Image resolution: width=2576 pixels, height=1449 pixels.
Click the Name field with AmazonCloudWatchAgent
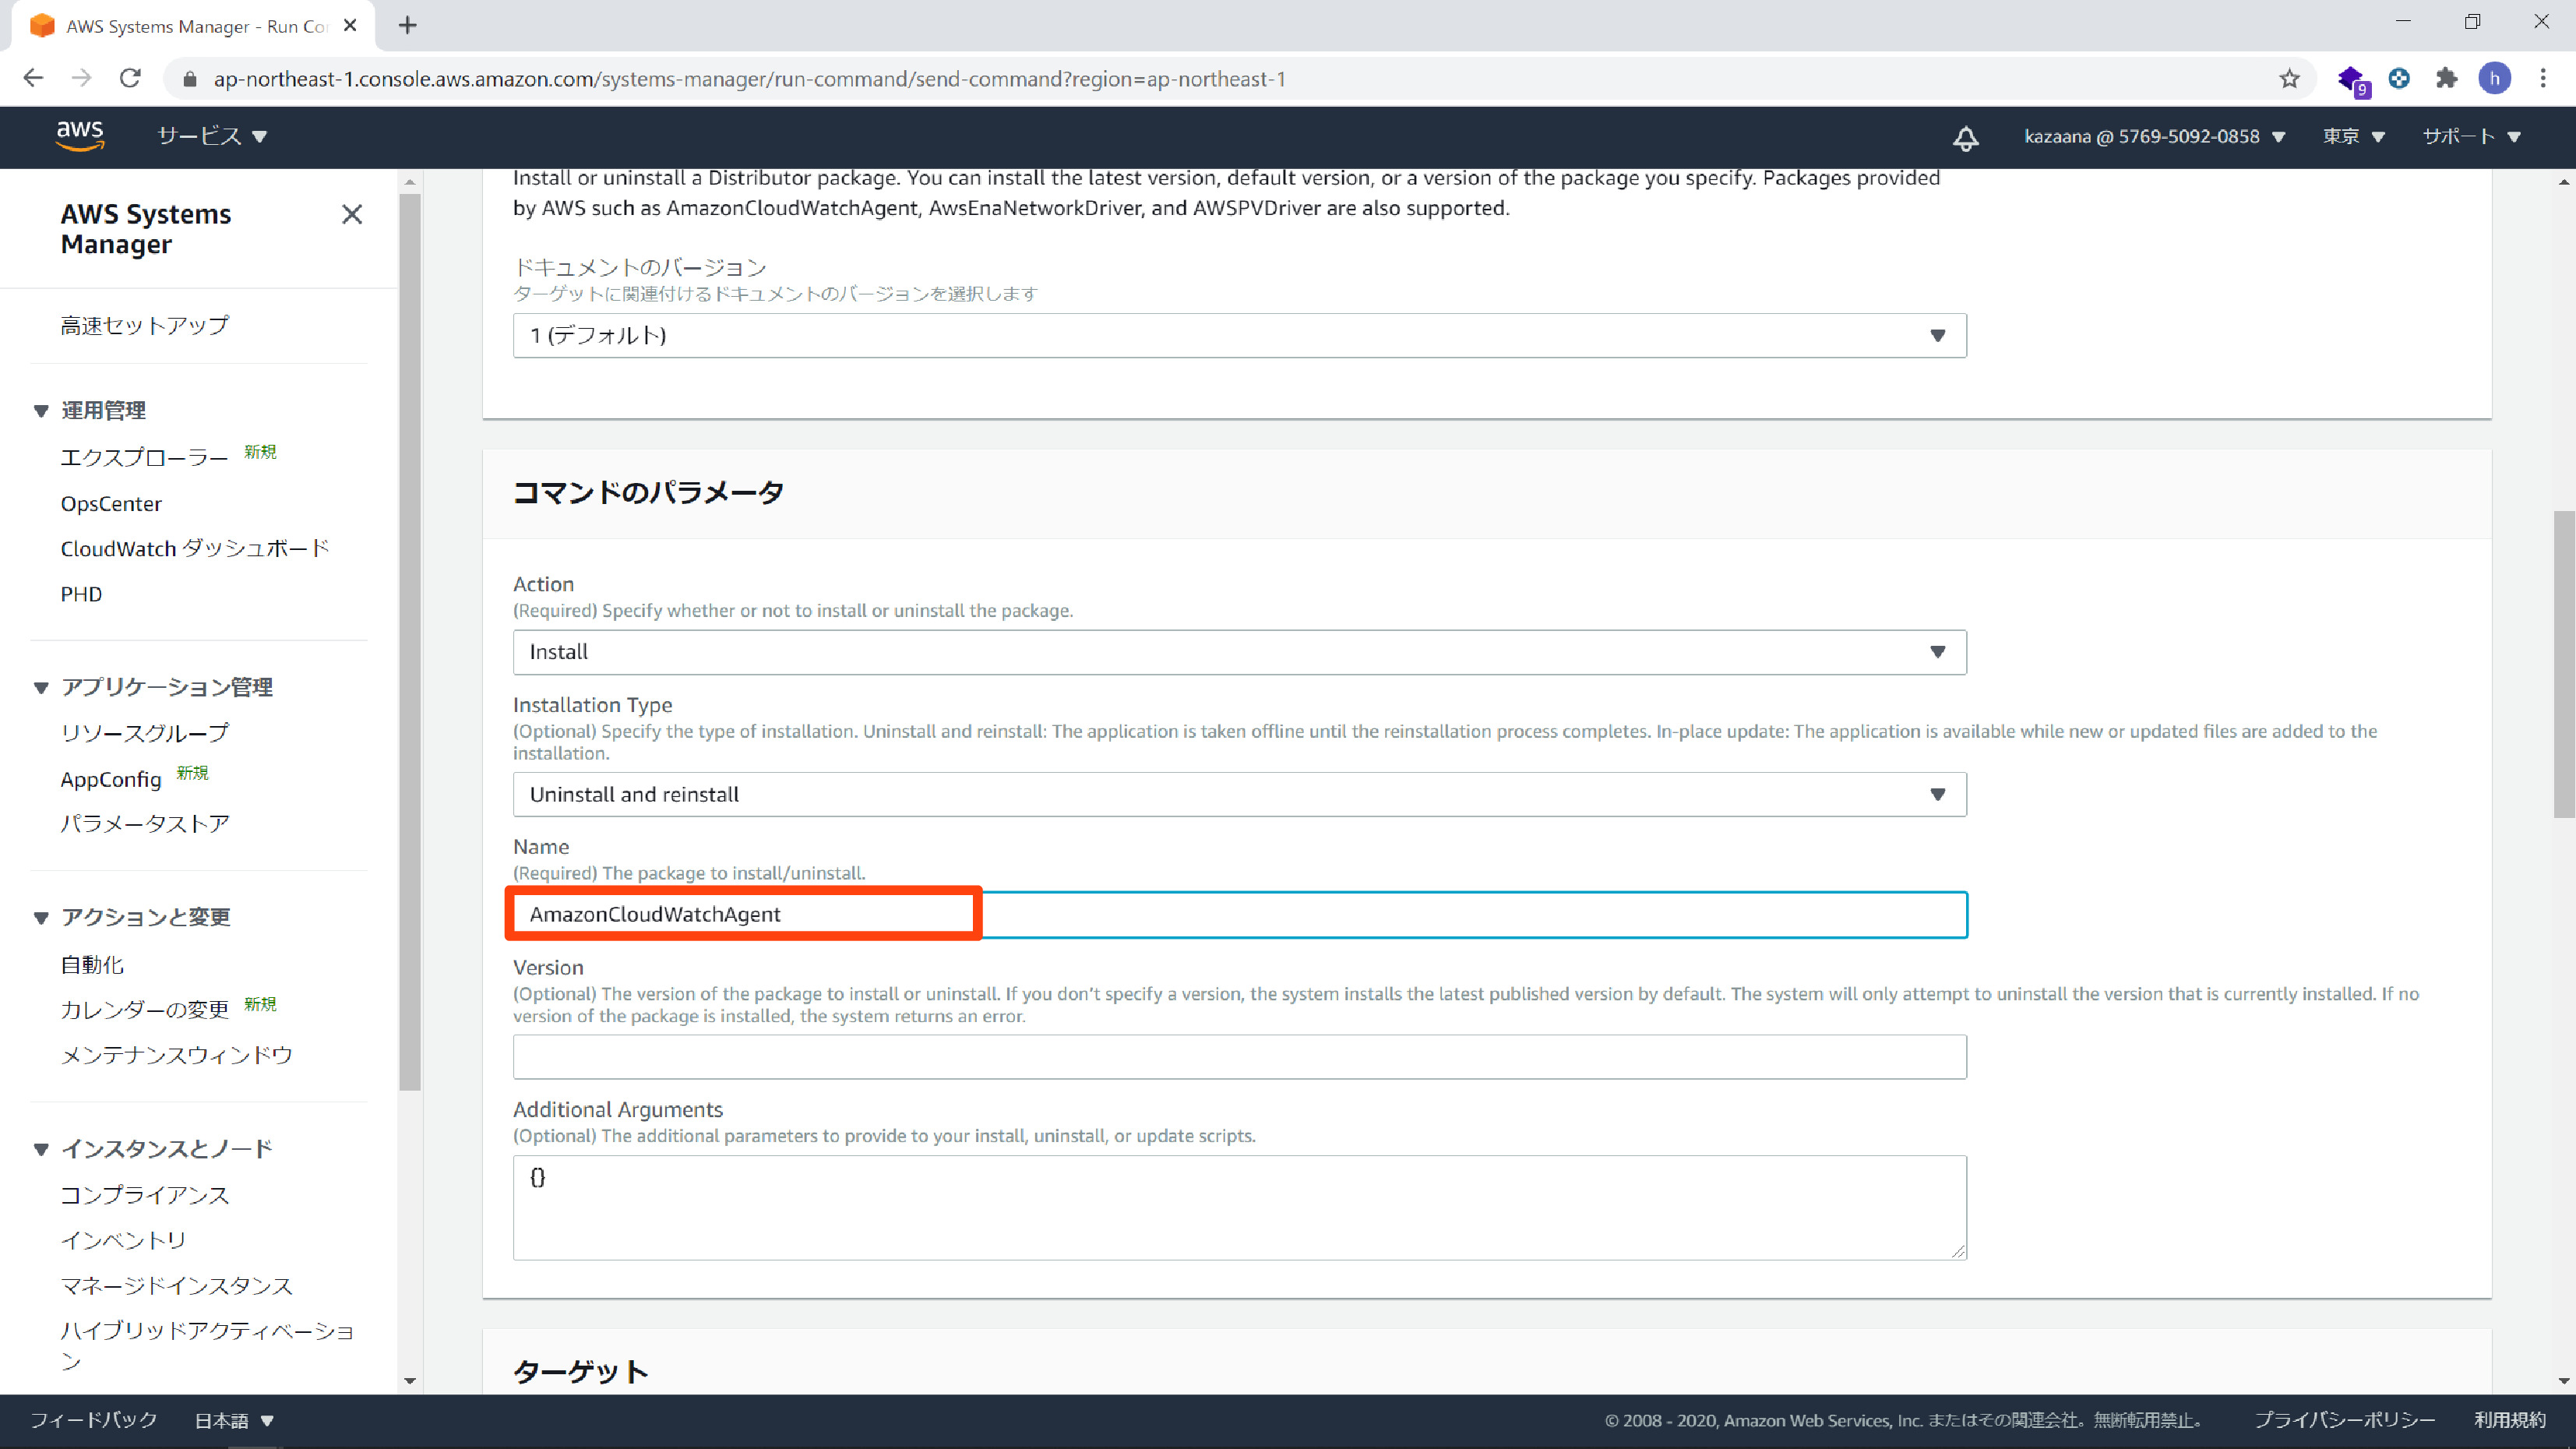point(1239,914)
